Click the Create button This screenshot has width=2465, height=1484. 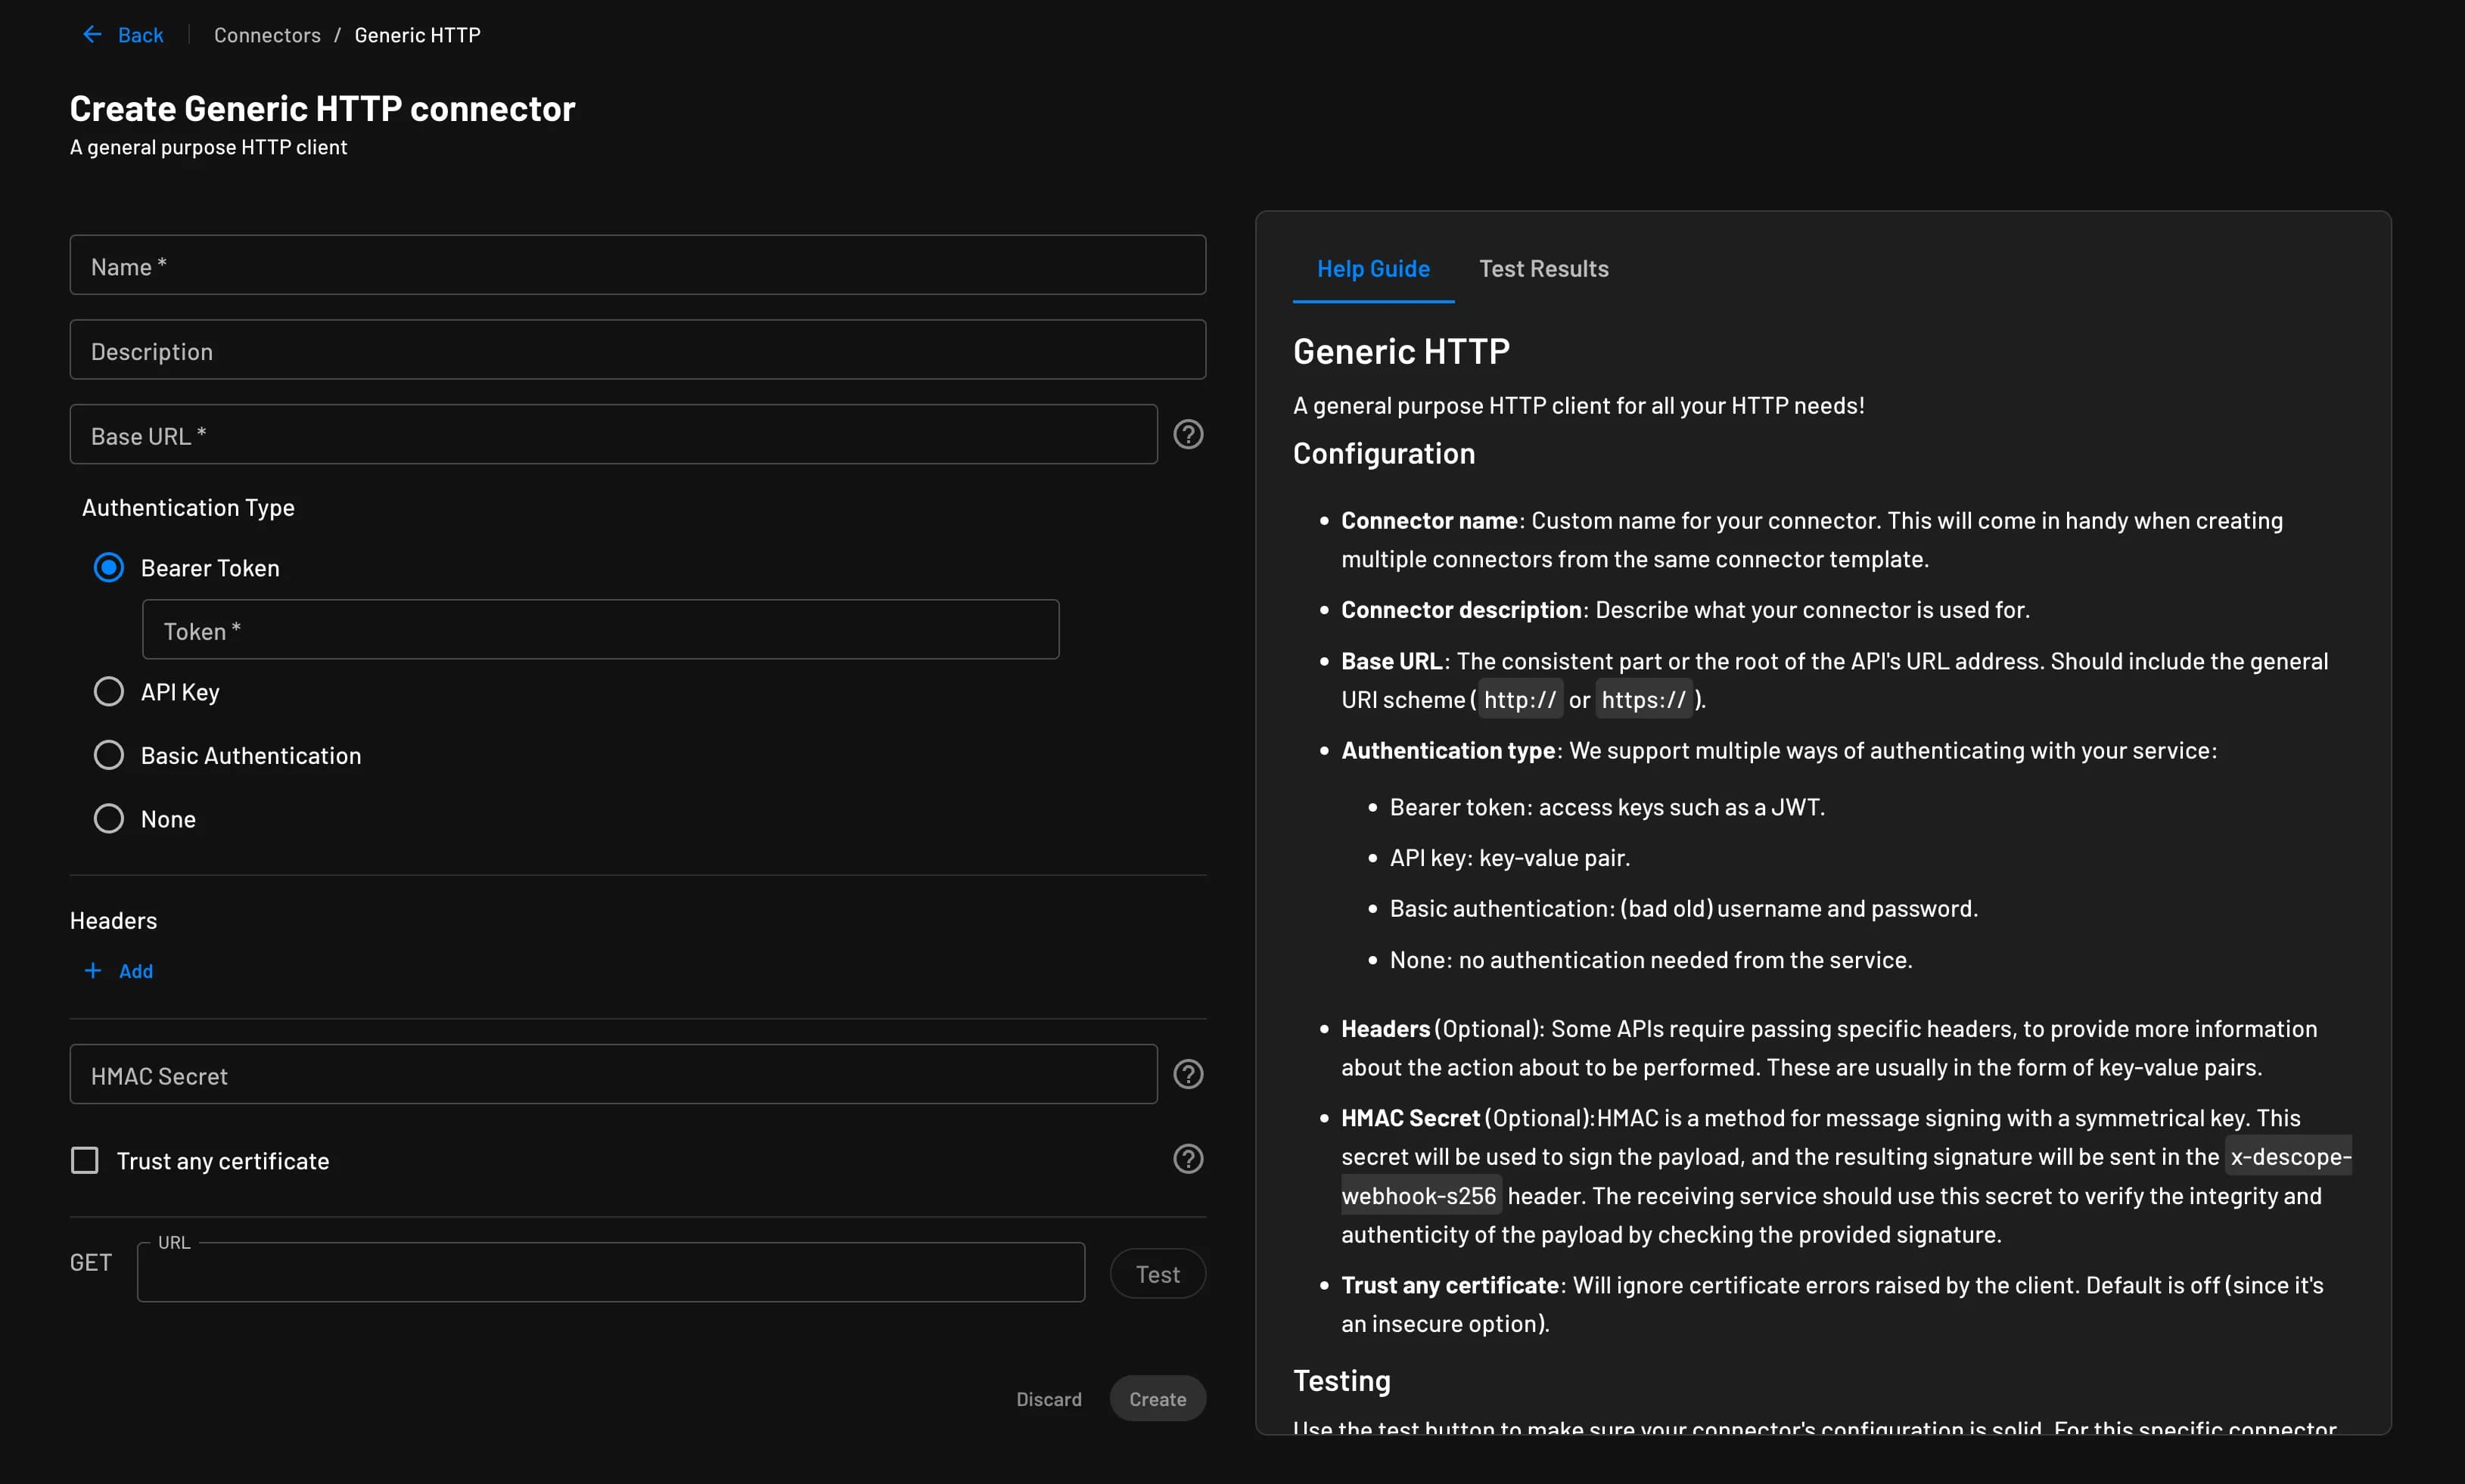(x=1157, y=1398)
